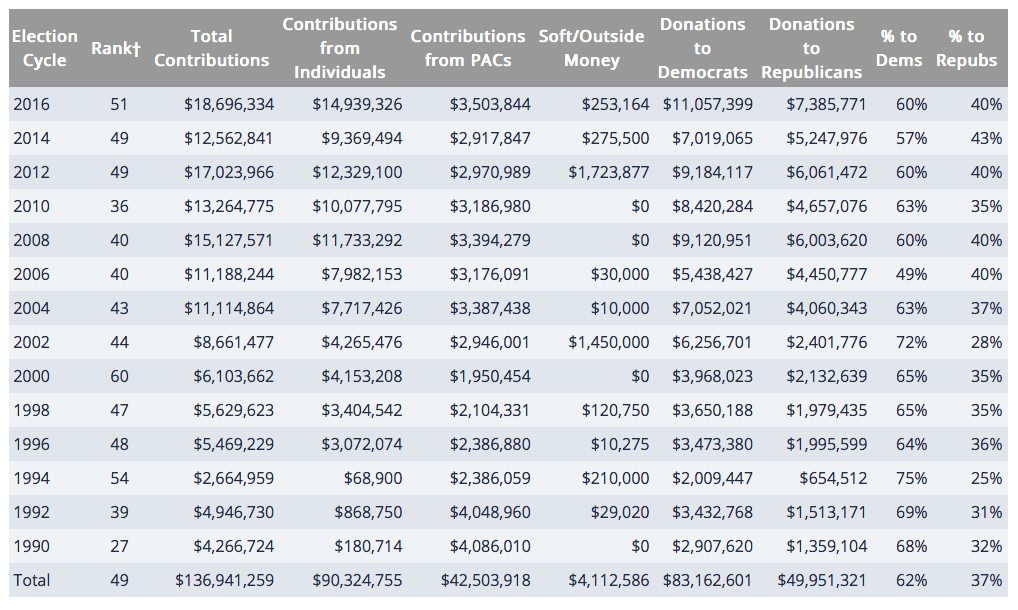The height and width of the screenshot is (610, 1018).
Task: Click the Total Contributions column header
Action: (x=211, y=48)
